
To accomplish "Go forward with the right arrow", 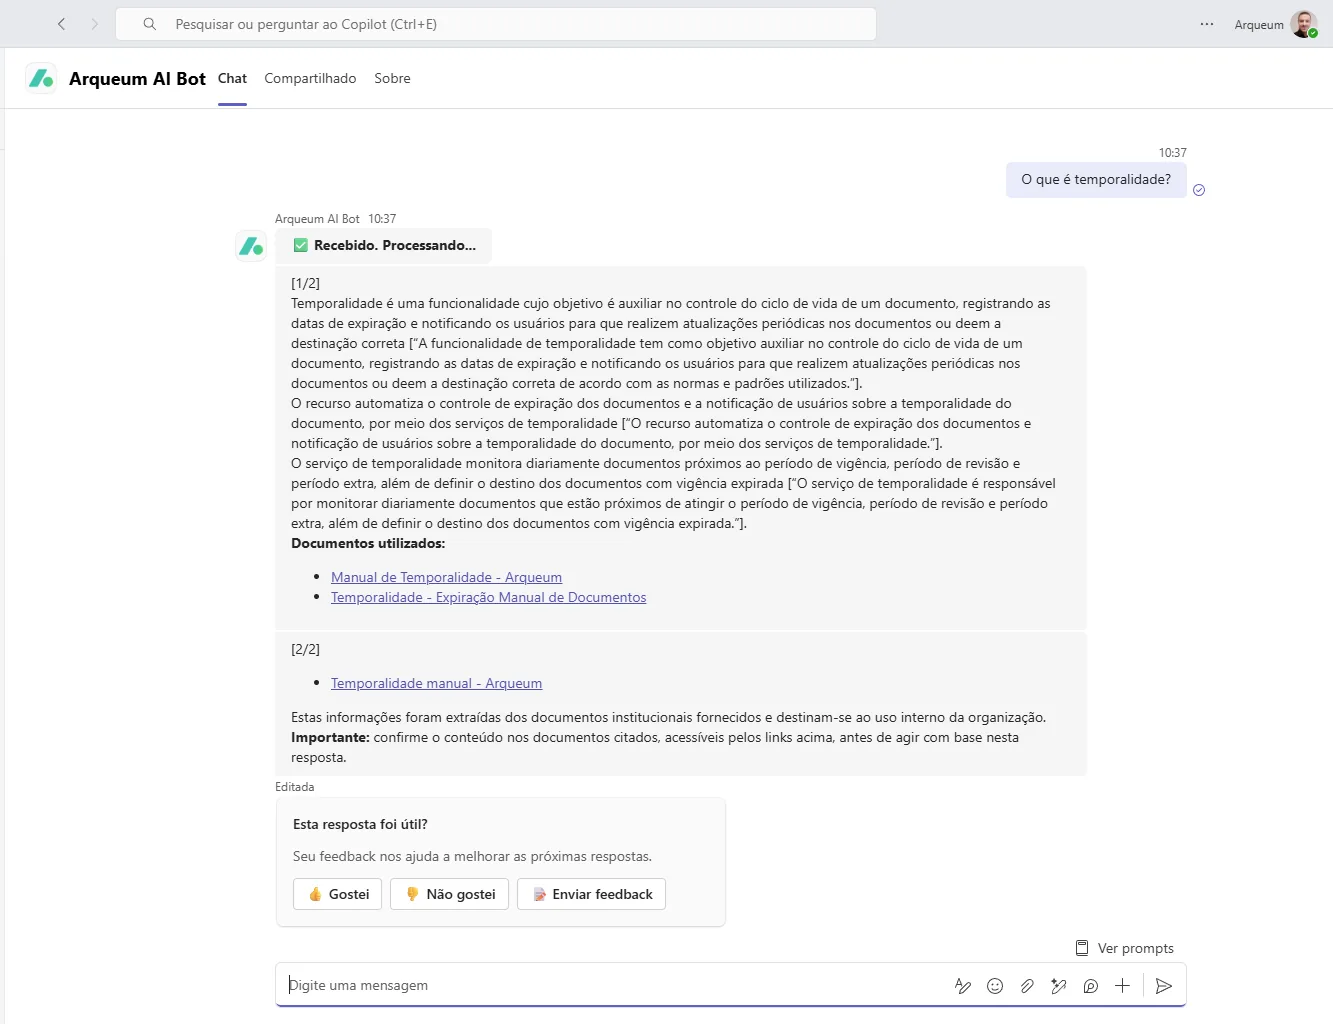I will (x=95, y=24).
